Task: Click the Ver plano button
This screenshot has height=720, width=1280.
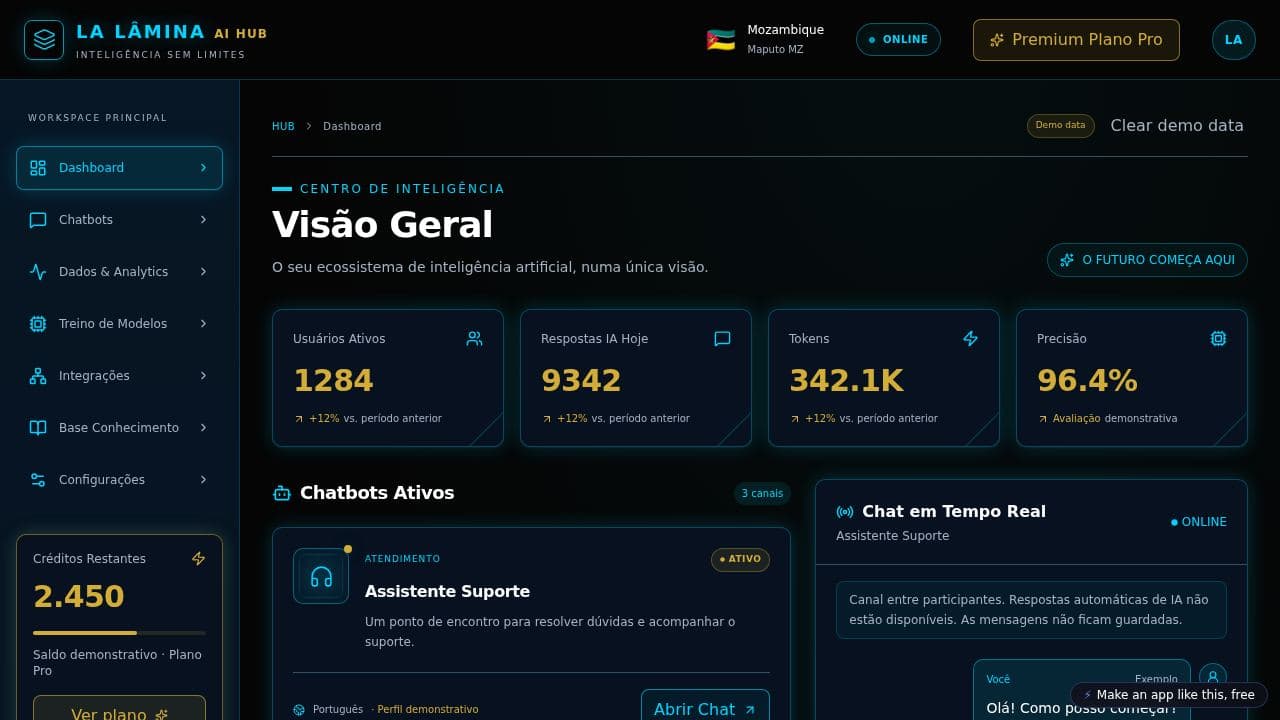Action: point(119,708)
